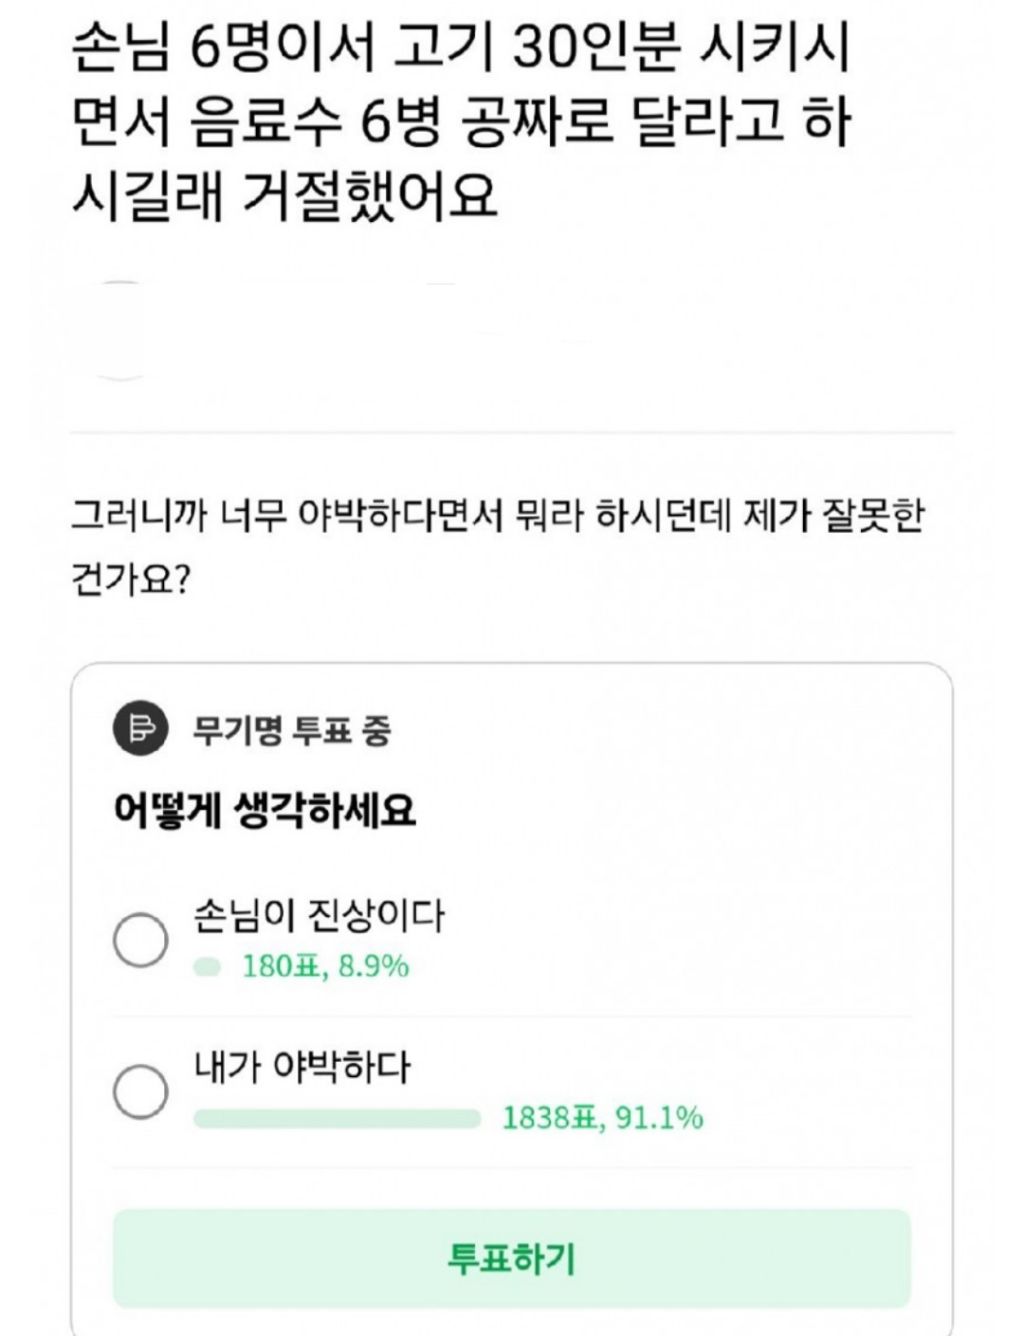Click the anonymous poll icon
Viewport: 1024px width, 1336px height.
(x=140, y=728)
